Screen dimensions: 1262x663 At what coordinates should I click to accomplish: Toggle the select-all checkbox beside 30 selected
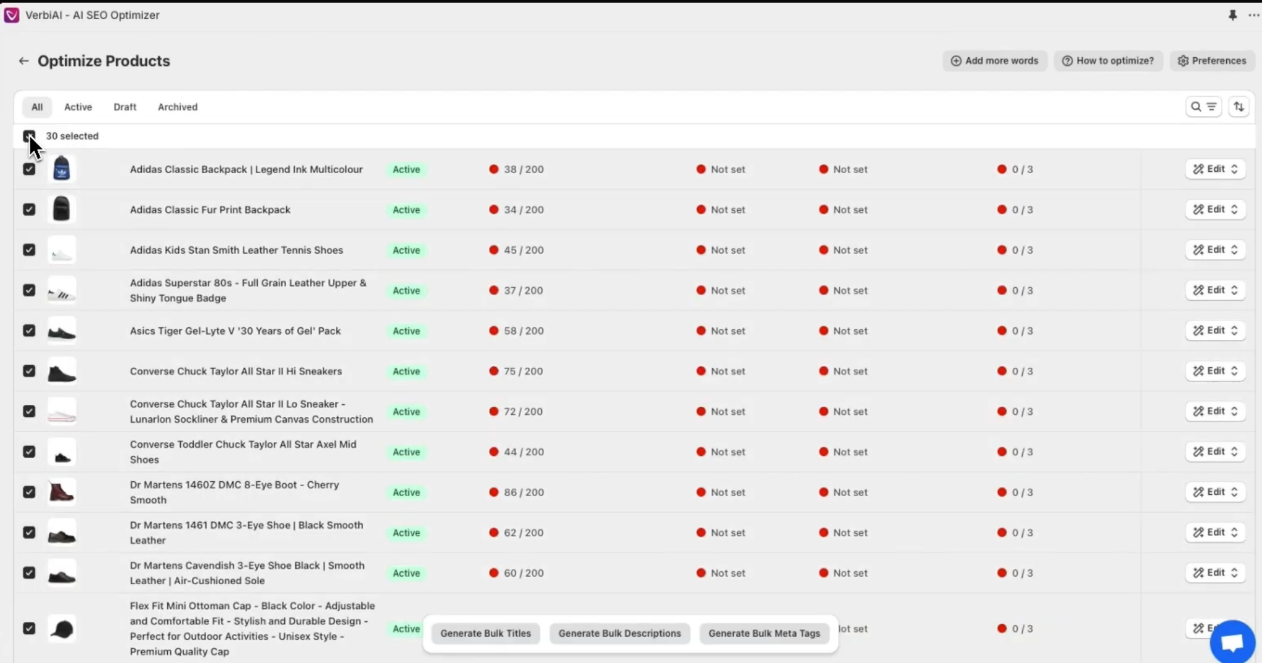(x=29, y=136)
